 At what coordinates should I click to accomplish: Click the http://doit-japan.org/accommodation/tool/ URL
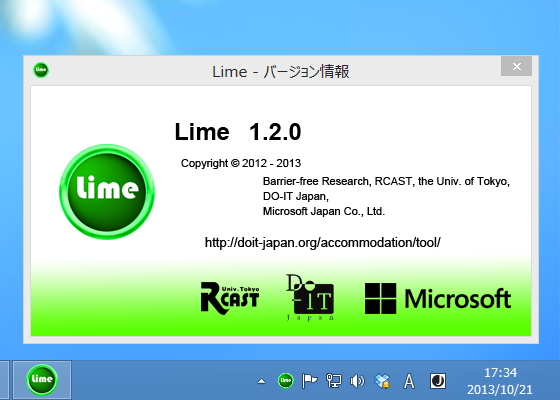point(322,242)
